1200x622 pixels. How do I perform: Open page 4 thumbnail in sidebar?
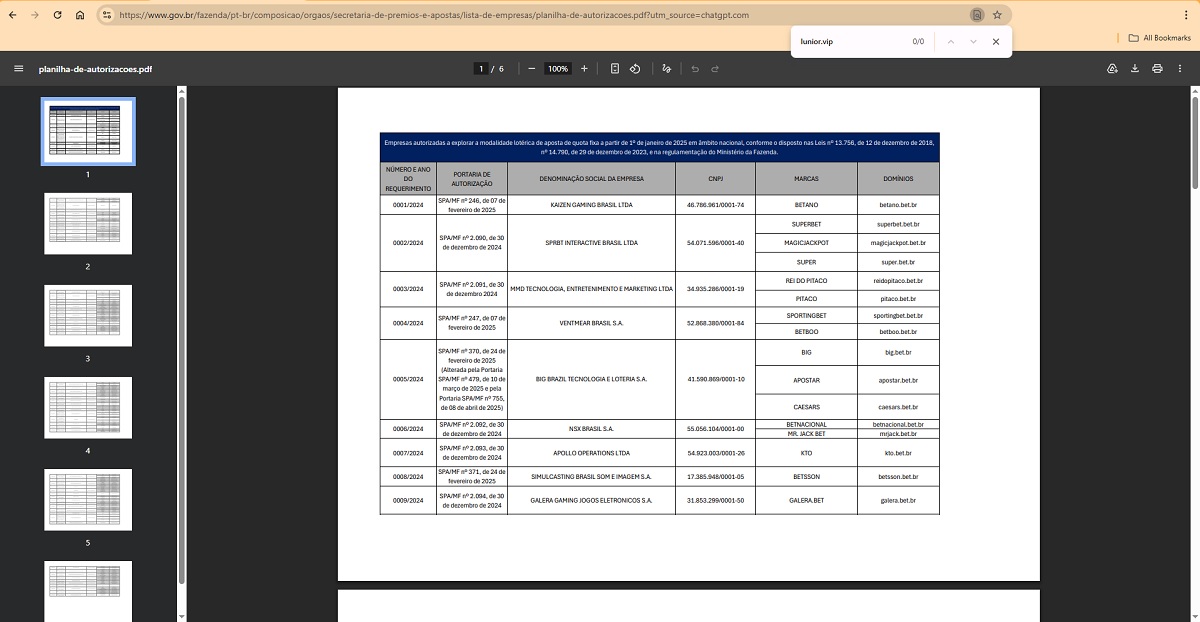88,407
